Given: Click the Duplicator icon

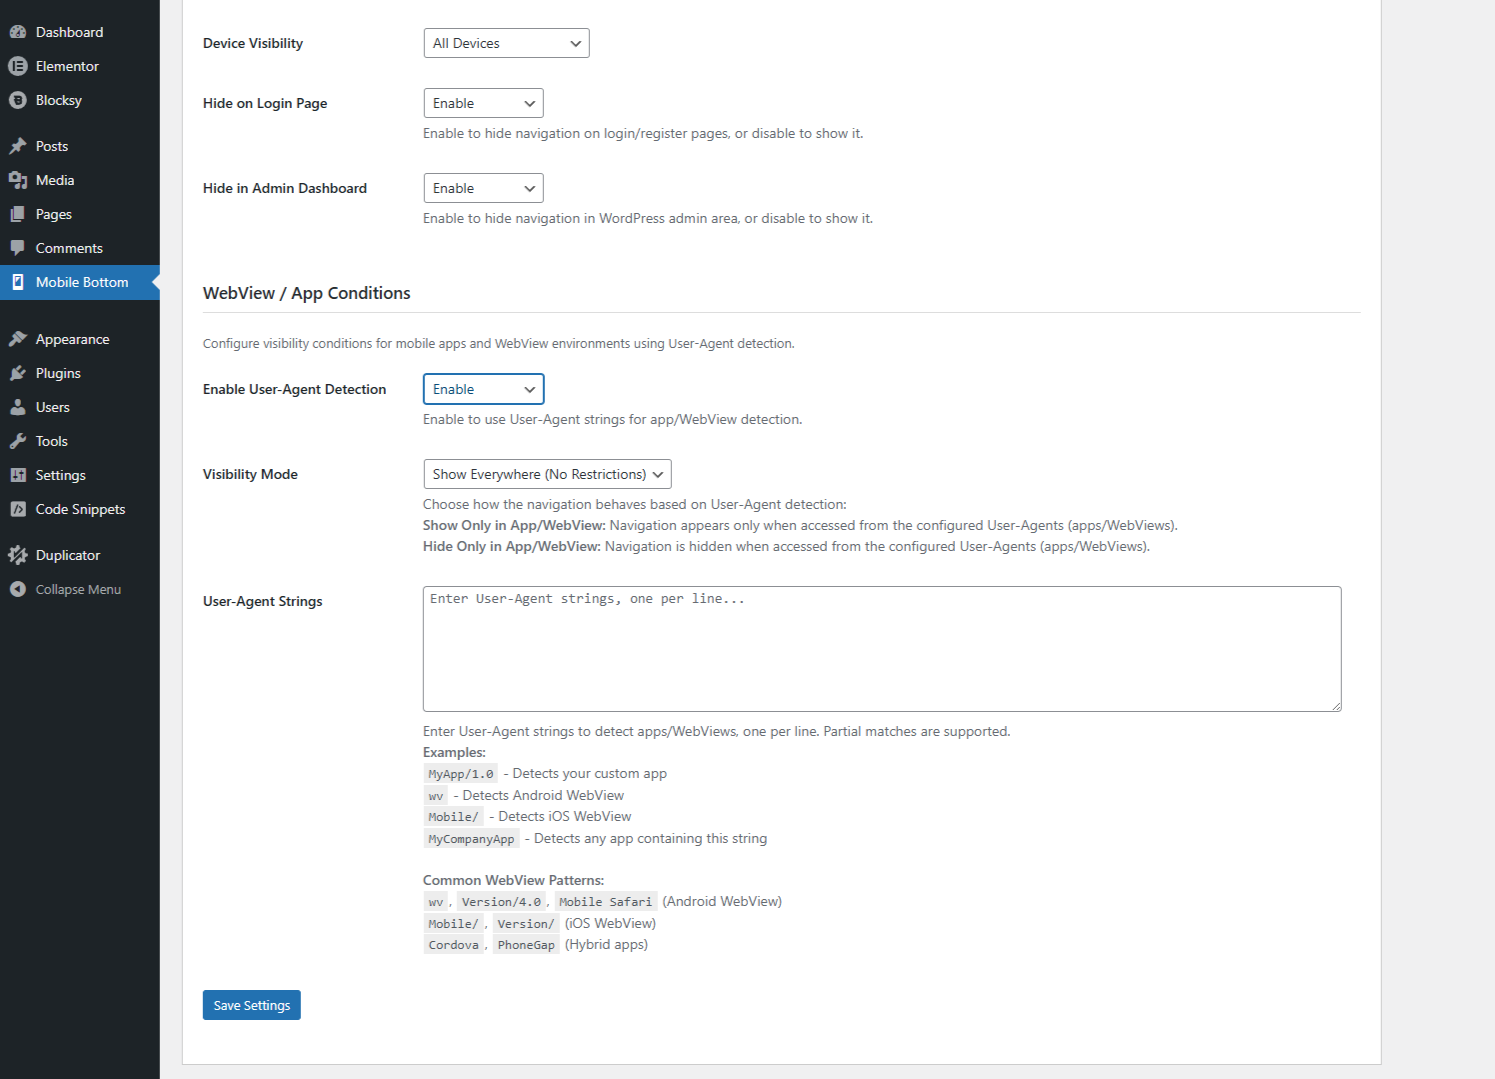Looking at the screenshot, I should tap(17, 555).
